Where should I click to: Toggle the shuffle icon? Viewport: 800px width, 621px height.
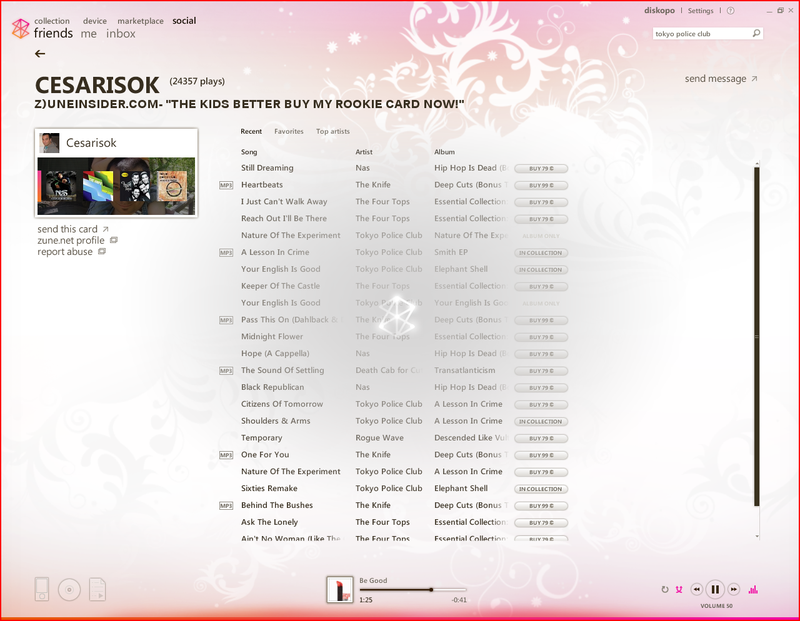pyautogui.click(x=679, y=589)
